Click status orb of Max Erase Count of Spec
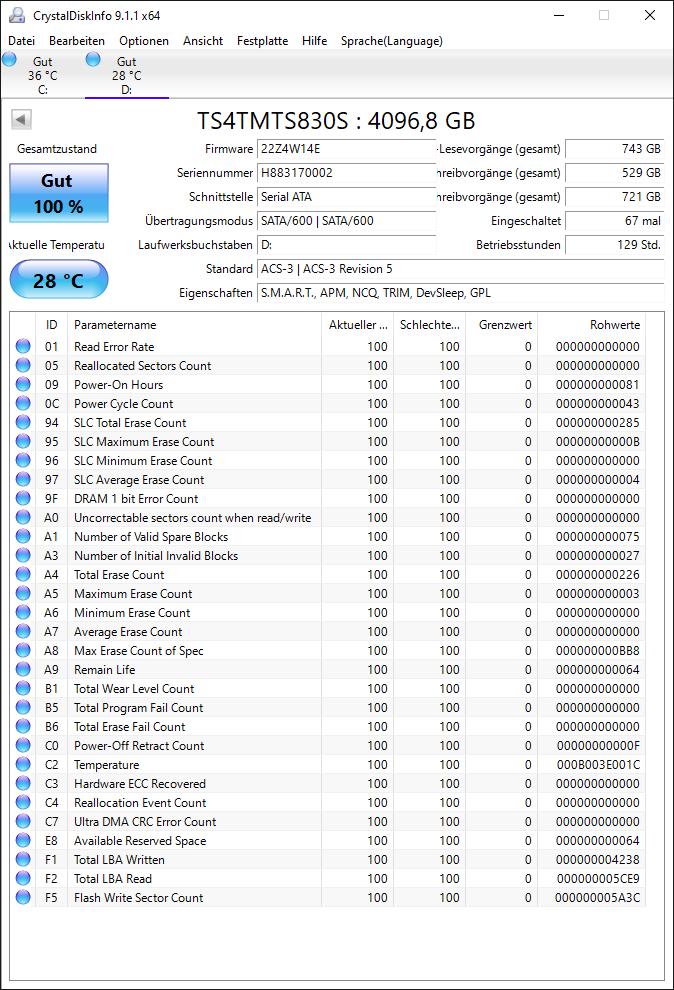Viewport: 674px width, 990px height. 23,650
